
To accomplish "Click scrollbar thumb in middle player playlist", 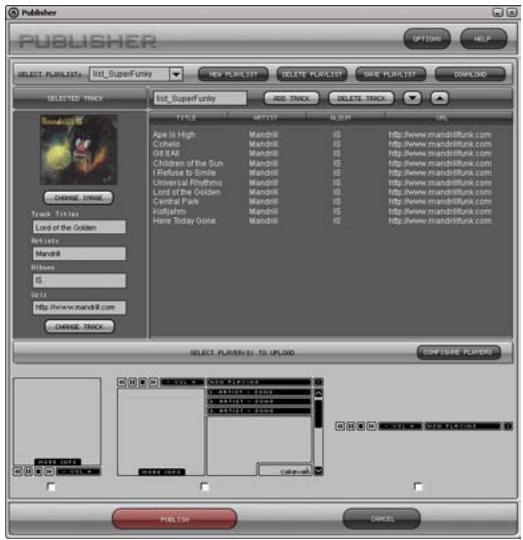I will point(318,413).
